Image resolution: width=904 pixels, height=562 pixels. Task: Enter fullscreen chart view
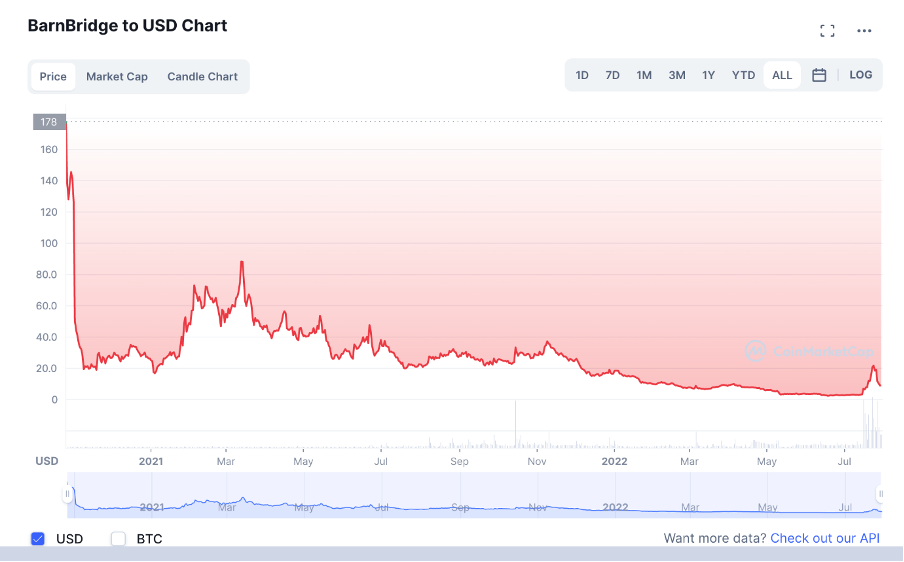827,31
